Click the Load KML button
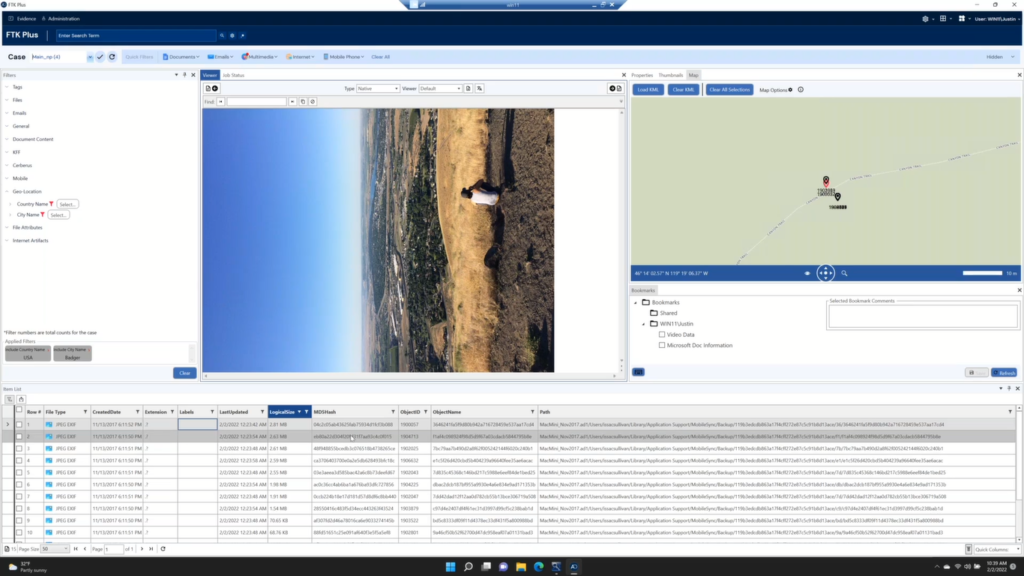Image resolution: width=1024 pixels, height=576 pixels. point(648,89)
